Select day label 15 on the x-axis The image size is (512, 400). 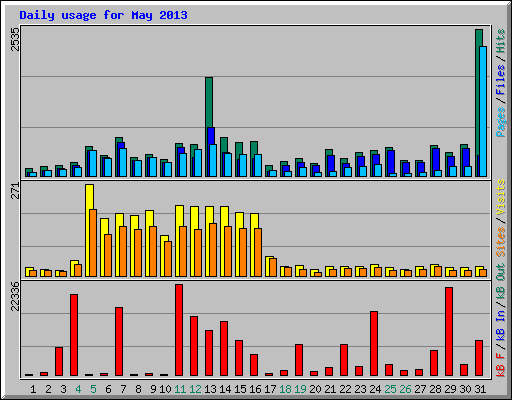240,389
